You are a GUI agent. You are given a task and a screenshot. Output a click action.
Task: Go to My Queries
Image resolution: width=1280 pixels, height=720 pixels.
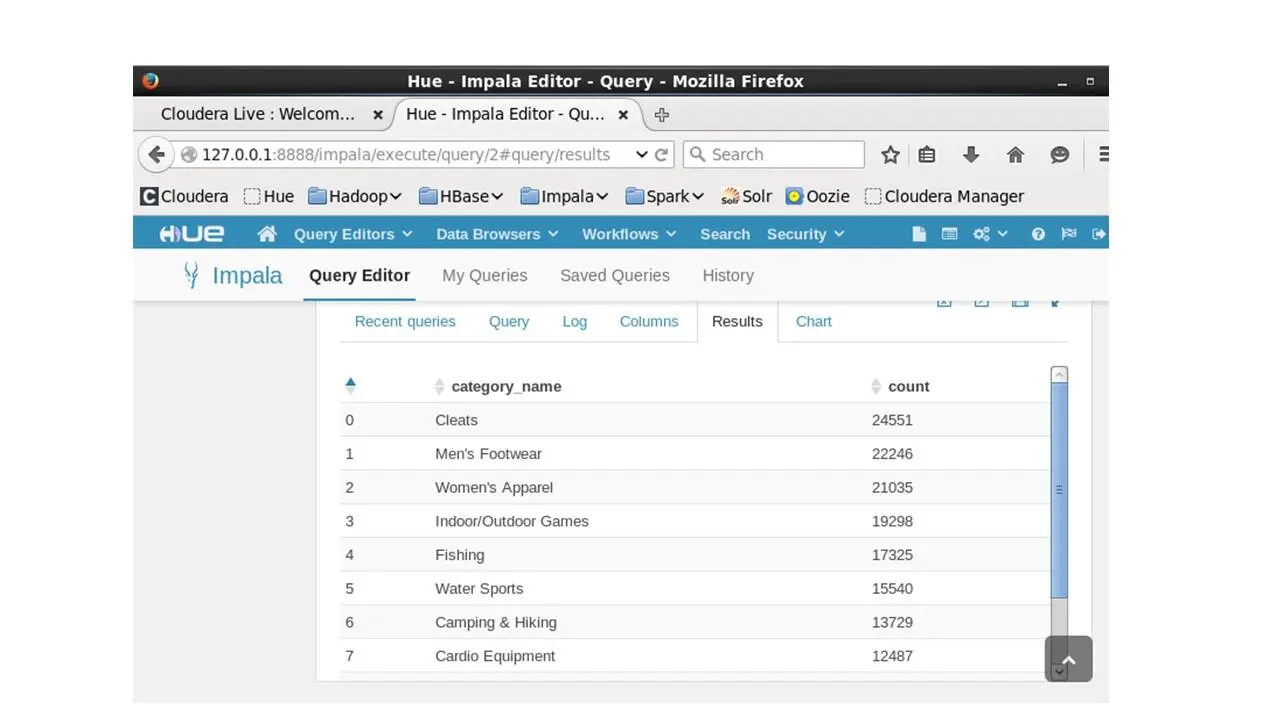484,275
